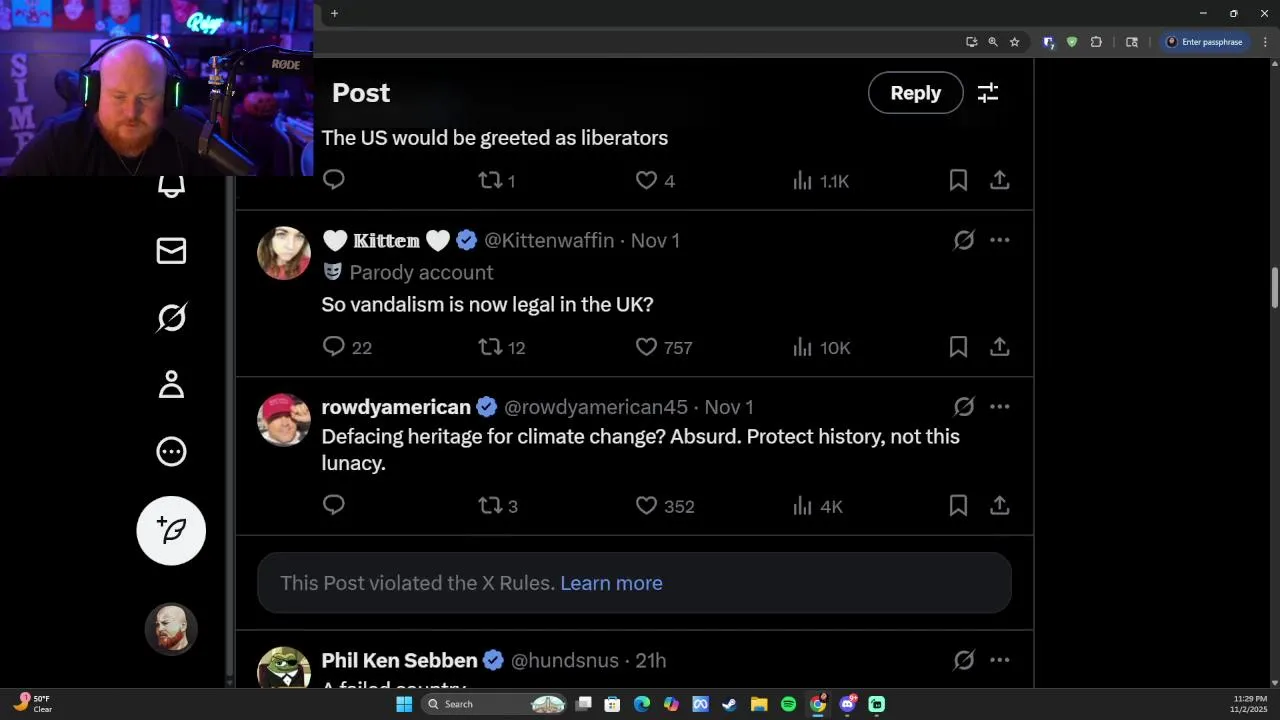Click the compose post feather button
Screen dimensions: 1280x720
(x=171, y=531)
